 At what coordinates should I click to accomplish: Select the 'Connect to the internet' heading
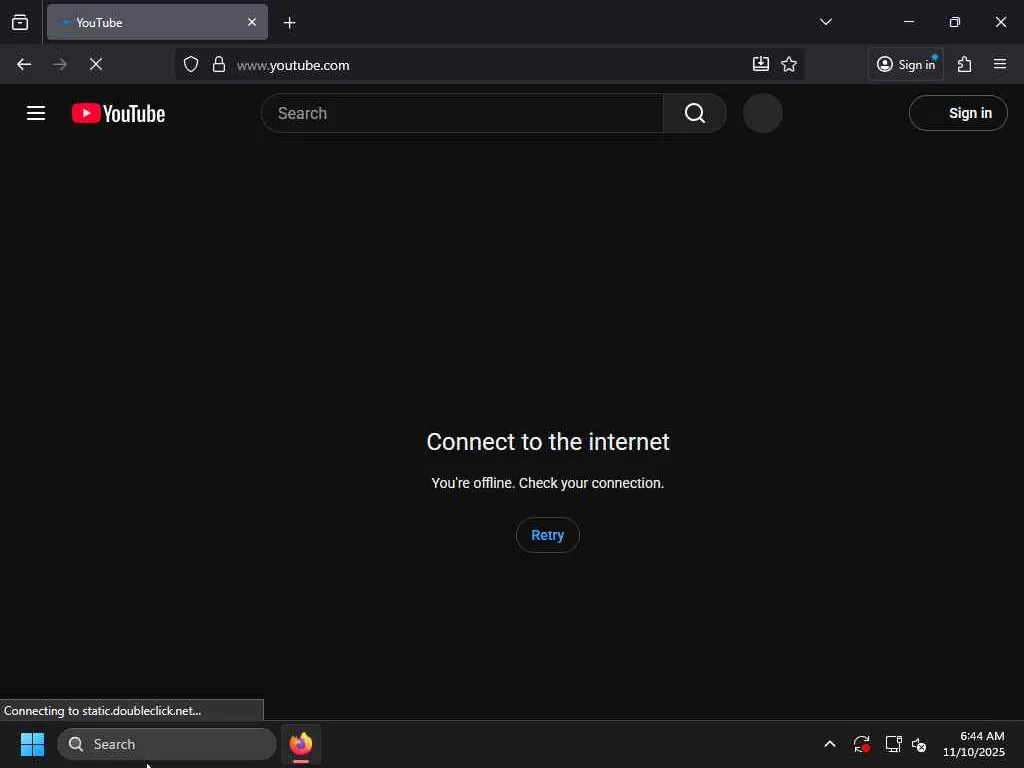pos(547,442)
